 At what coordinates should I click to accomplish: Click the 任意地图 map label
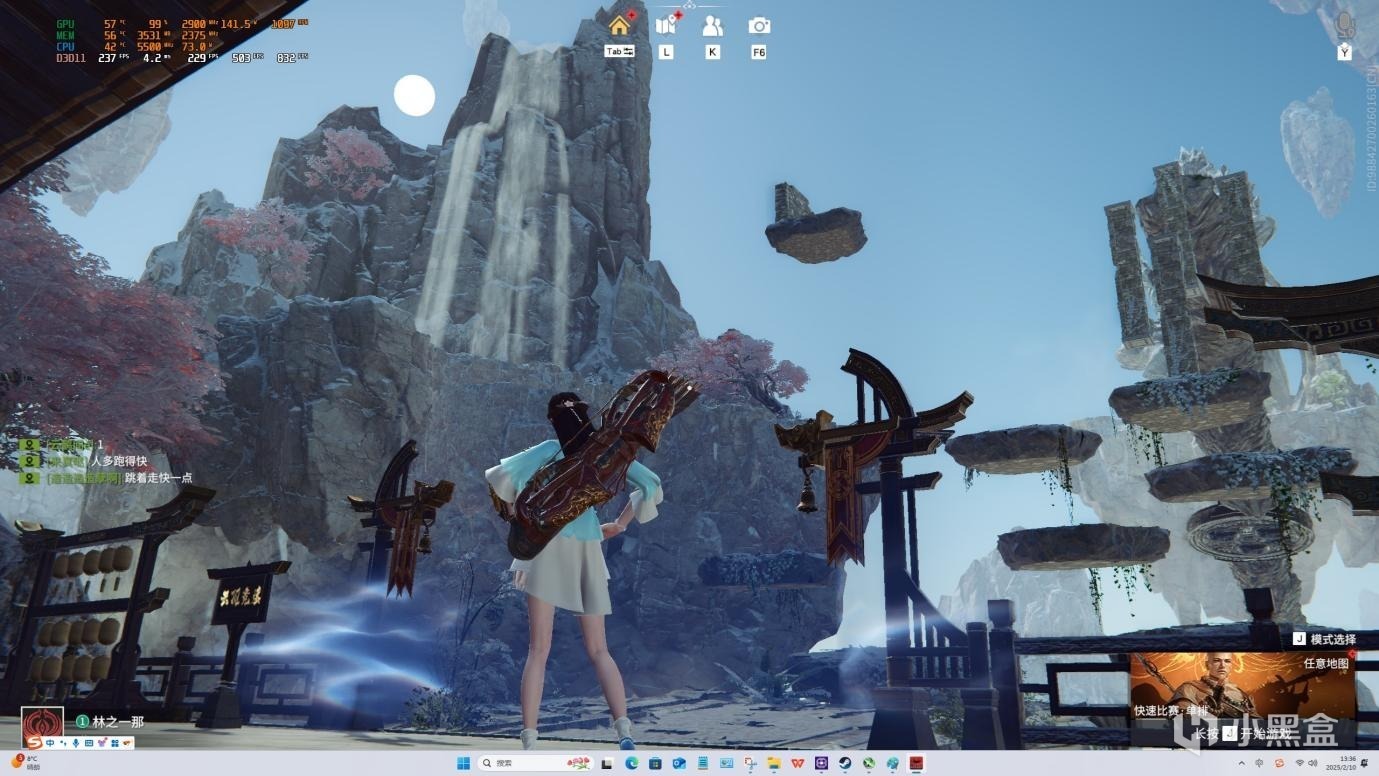[x=1326, y=663]
